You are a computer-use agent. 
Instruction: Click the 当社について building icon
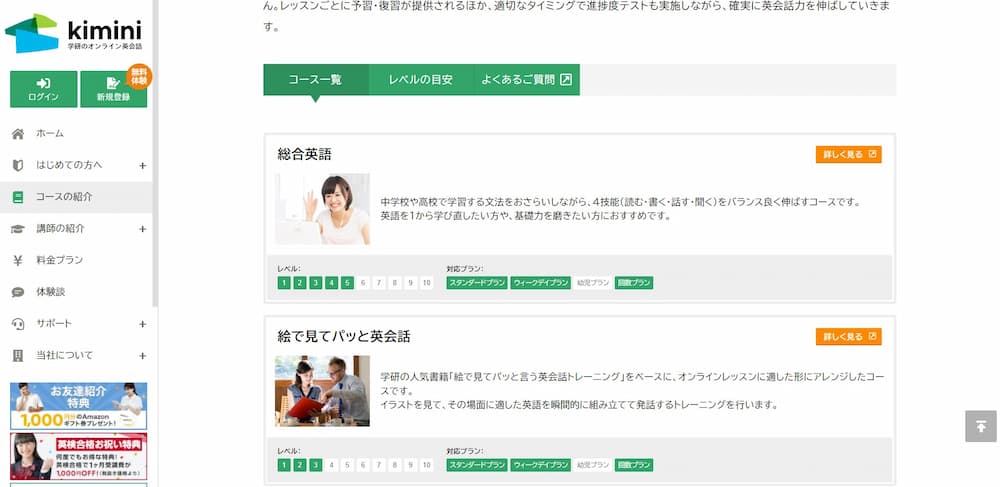[x=18, y=355]
